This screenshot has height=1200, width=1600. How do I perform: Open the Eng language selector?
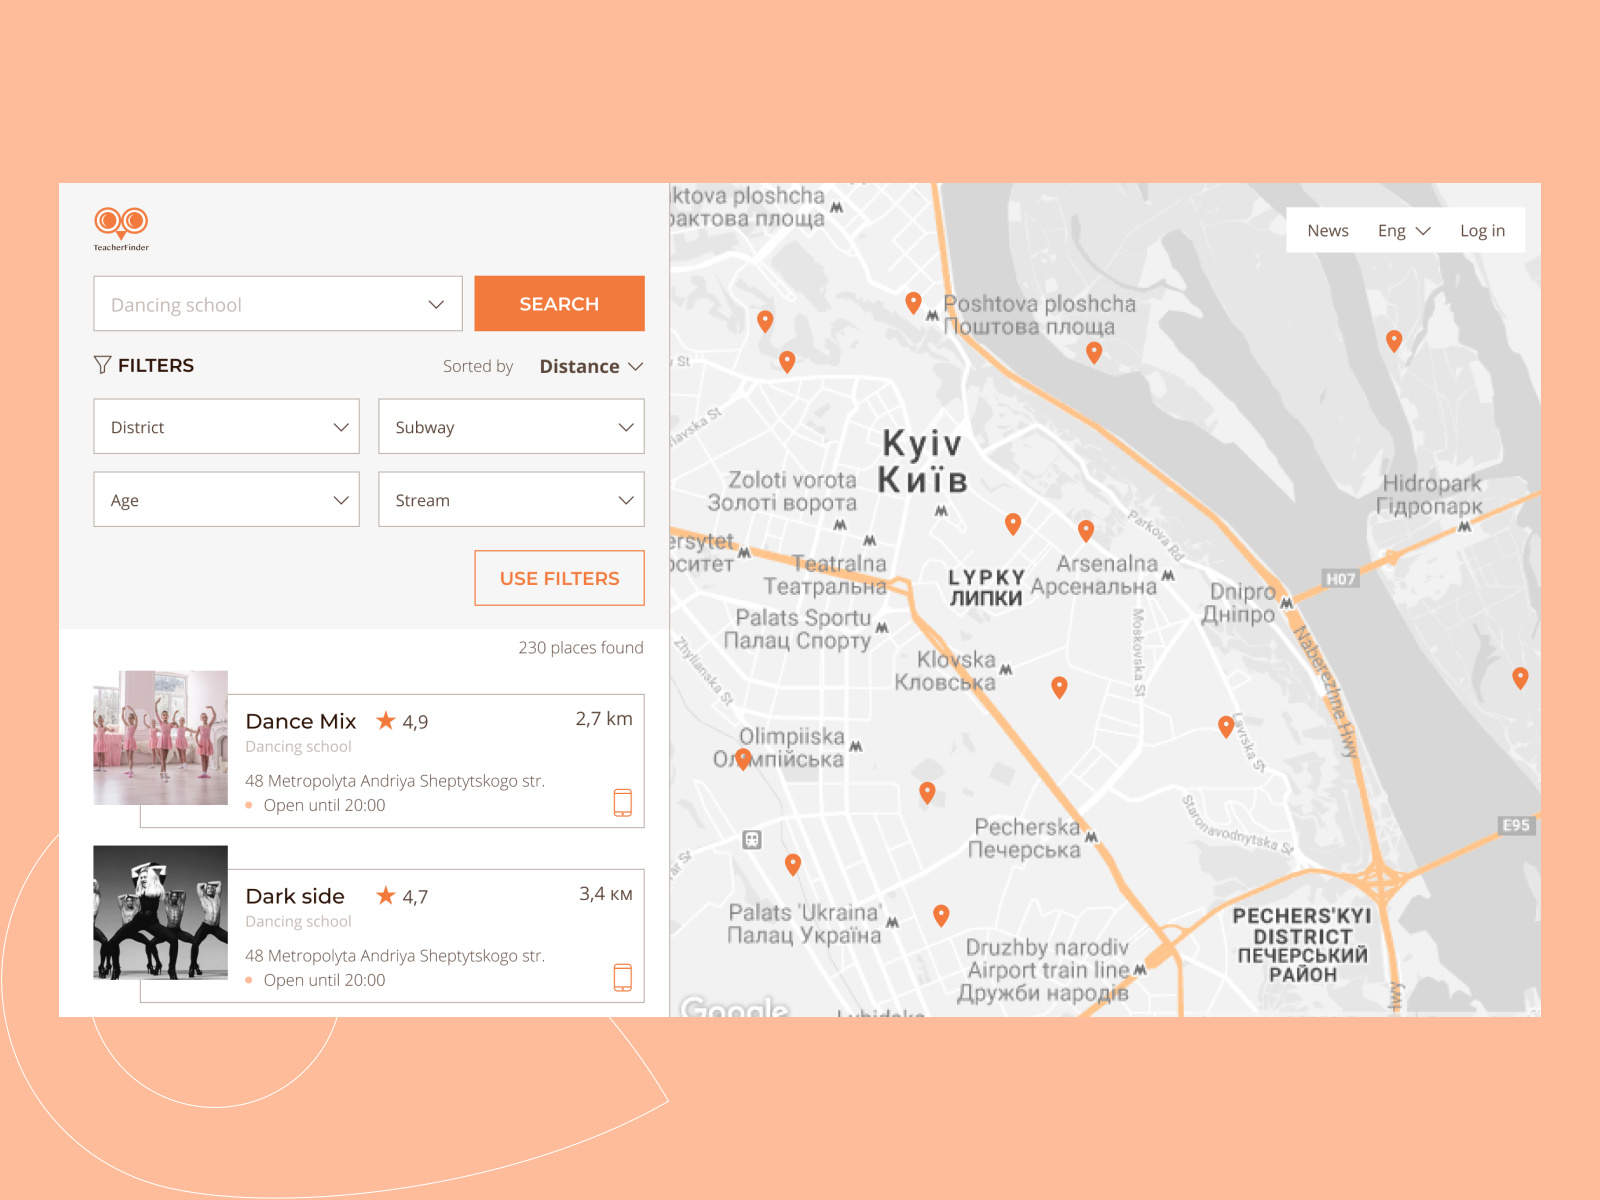1403,230
